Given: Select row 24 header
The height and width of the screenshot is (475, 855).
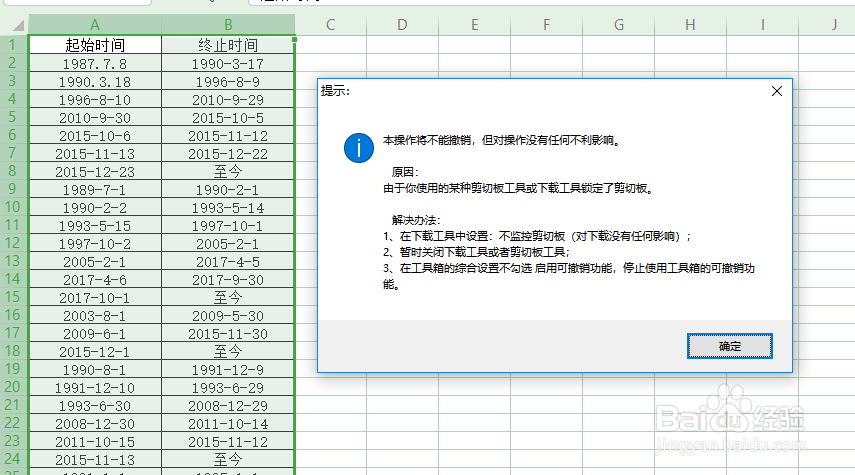Looking at the screenshot, I should (x=14, y=459).
